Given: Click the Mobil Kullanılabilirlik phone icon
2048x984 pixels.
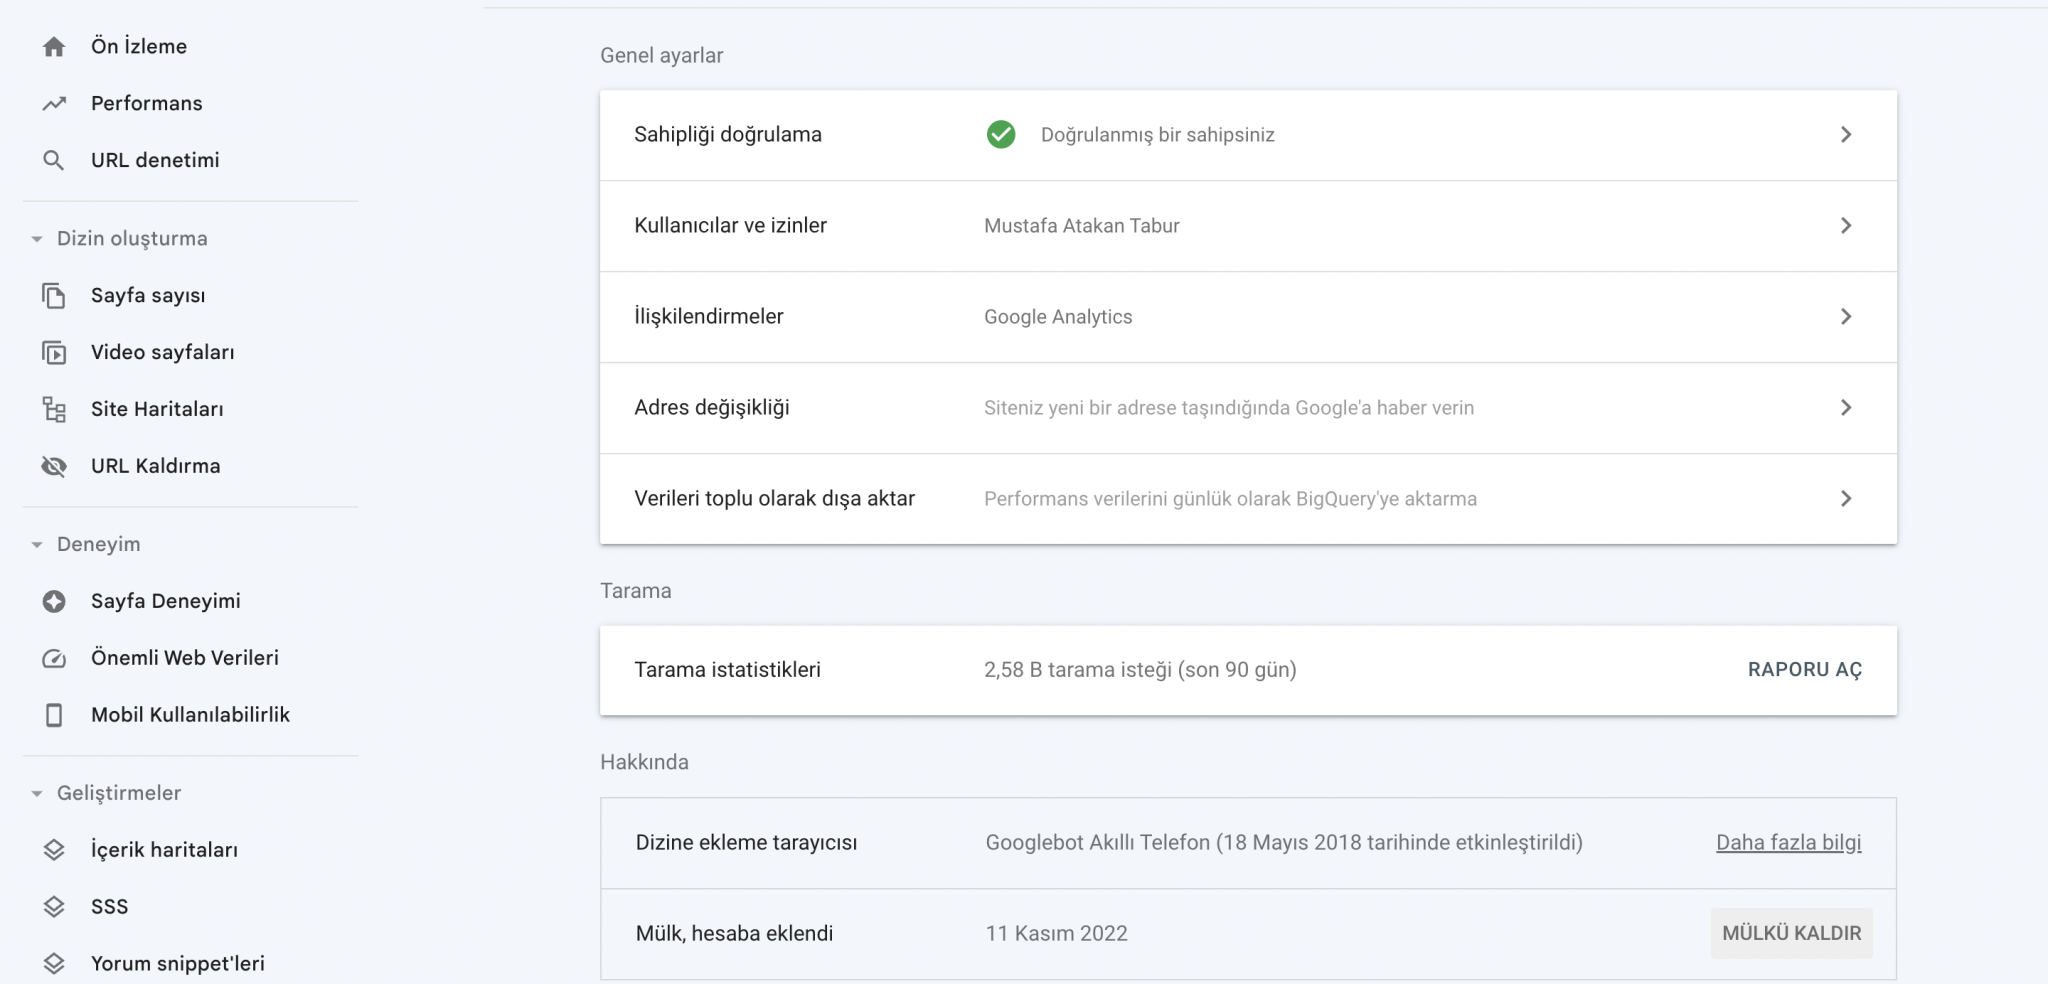Looking at the screenshot, I should [55, 714].
